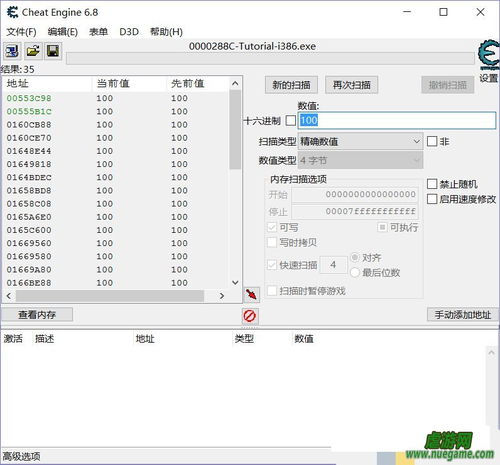Open the 编辑(E) menu
The image size is (500, 465).
tap(63, 32)
